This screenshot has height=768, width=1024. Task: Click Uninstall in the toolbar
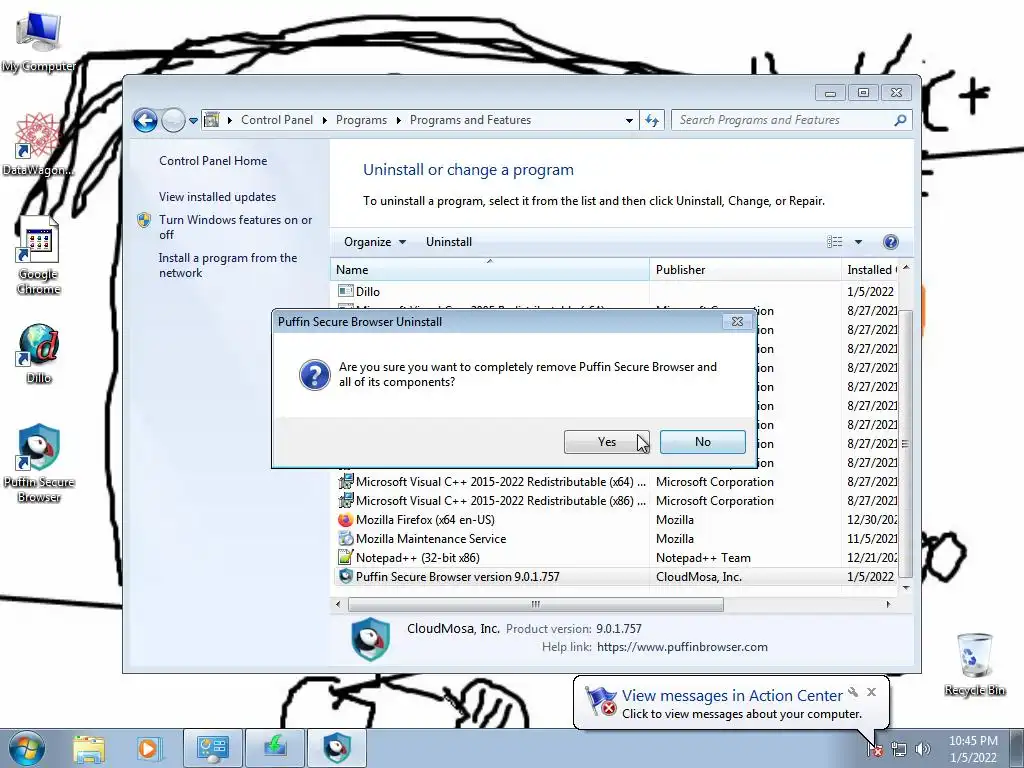coord(449,242)
